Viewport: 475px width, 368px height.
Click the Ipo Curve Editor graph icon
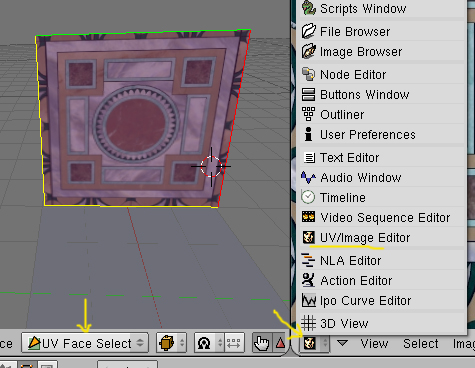(309, 300)
